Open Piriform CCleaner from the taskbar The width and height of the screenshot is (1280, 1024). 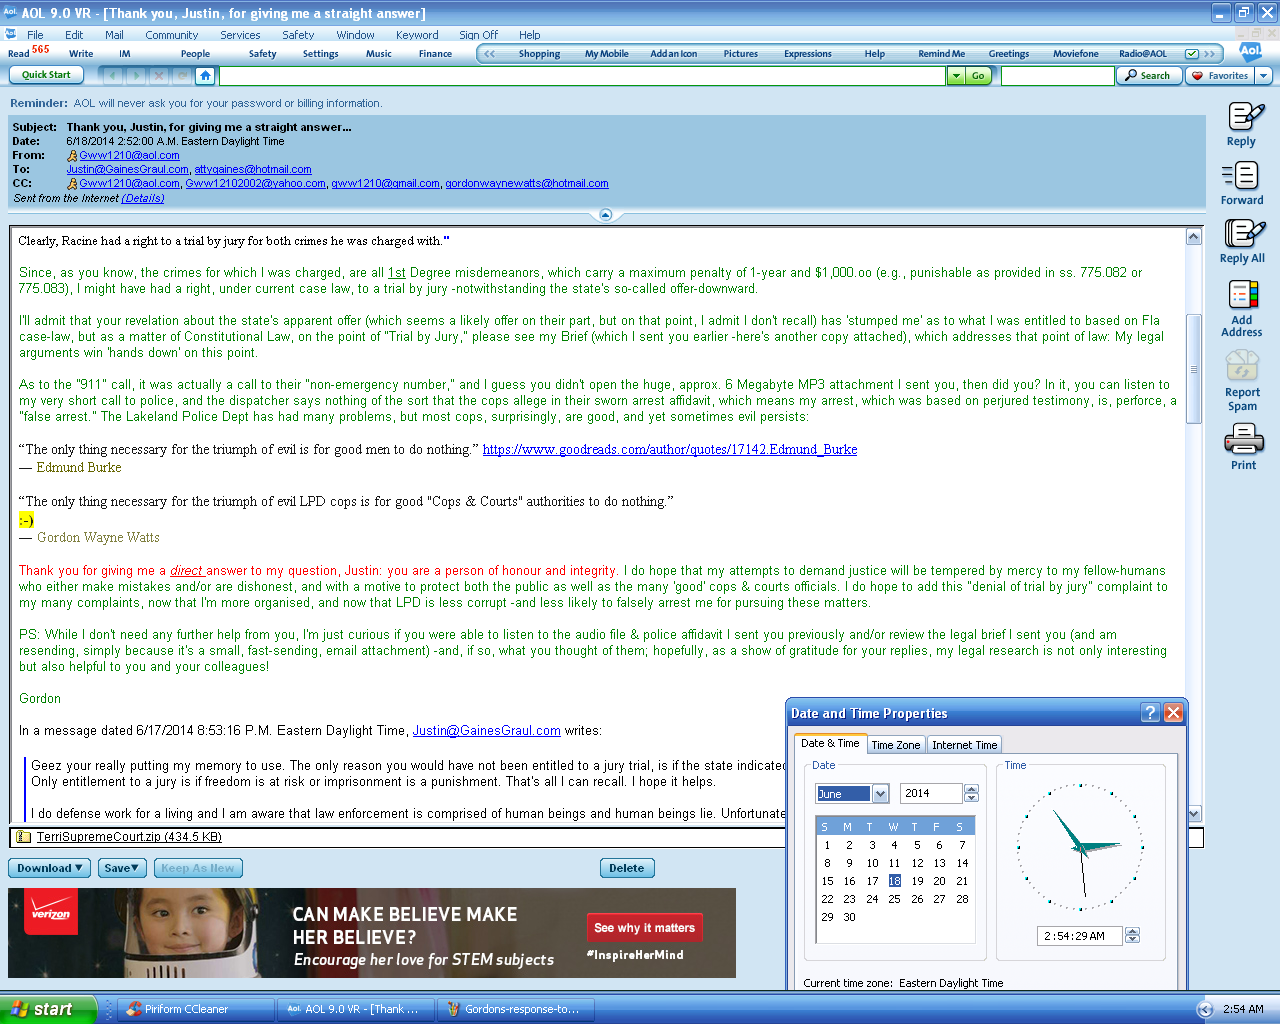pos(196,1009)
